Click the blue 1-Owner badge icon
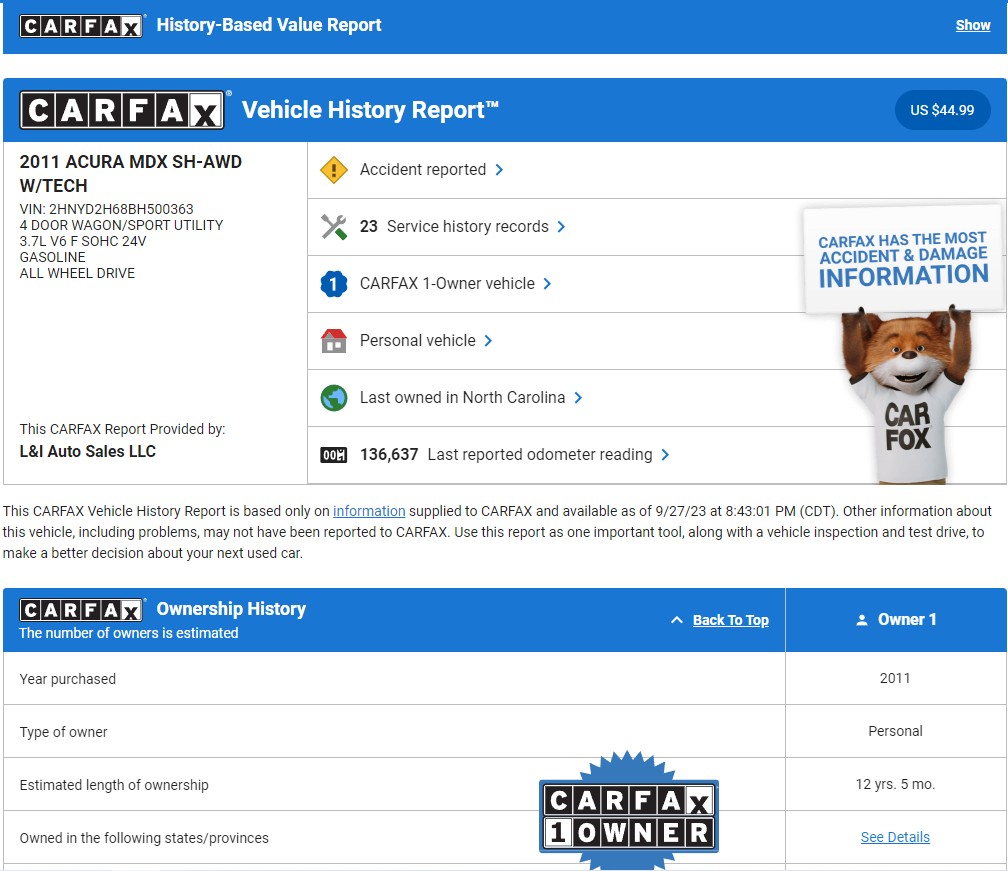 coord(334,283)
